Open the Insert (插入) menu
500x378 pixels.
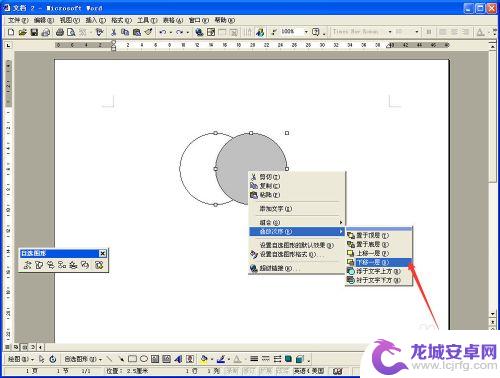click(95, 20)
